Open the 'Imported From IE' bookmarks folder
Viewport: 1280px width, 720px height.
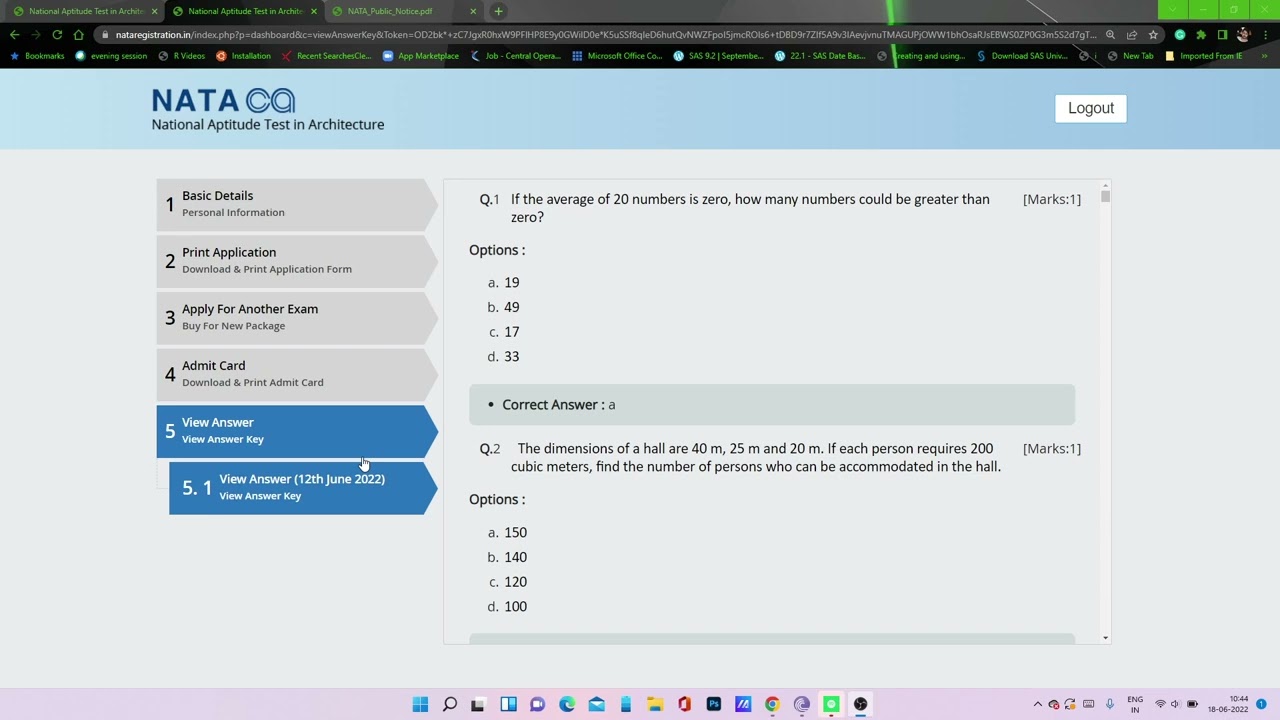(x=1204, y=56)
